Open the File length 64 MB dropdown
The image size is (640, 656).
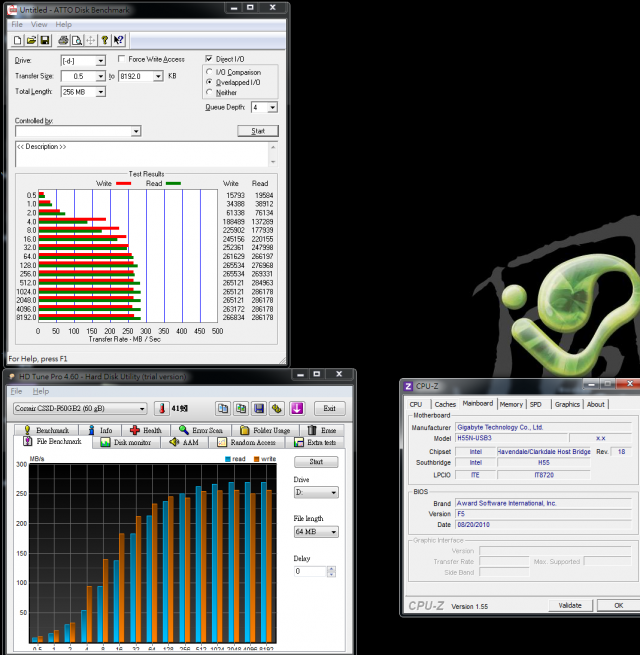pos(316,532)
